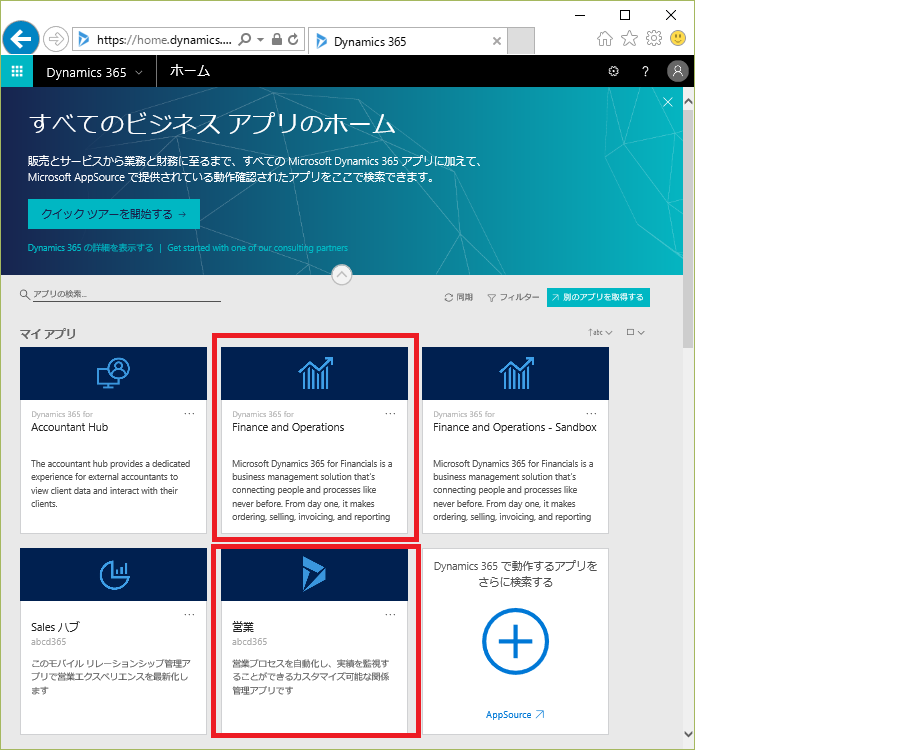Open the user account avatar

(678, 71)
